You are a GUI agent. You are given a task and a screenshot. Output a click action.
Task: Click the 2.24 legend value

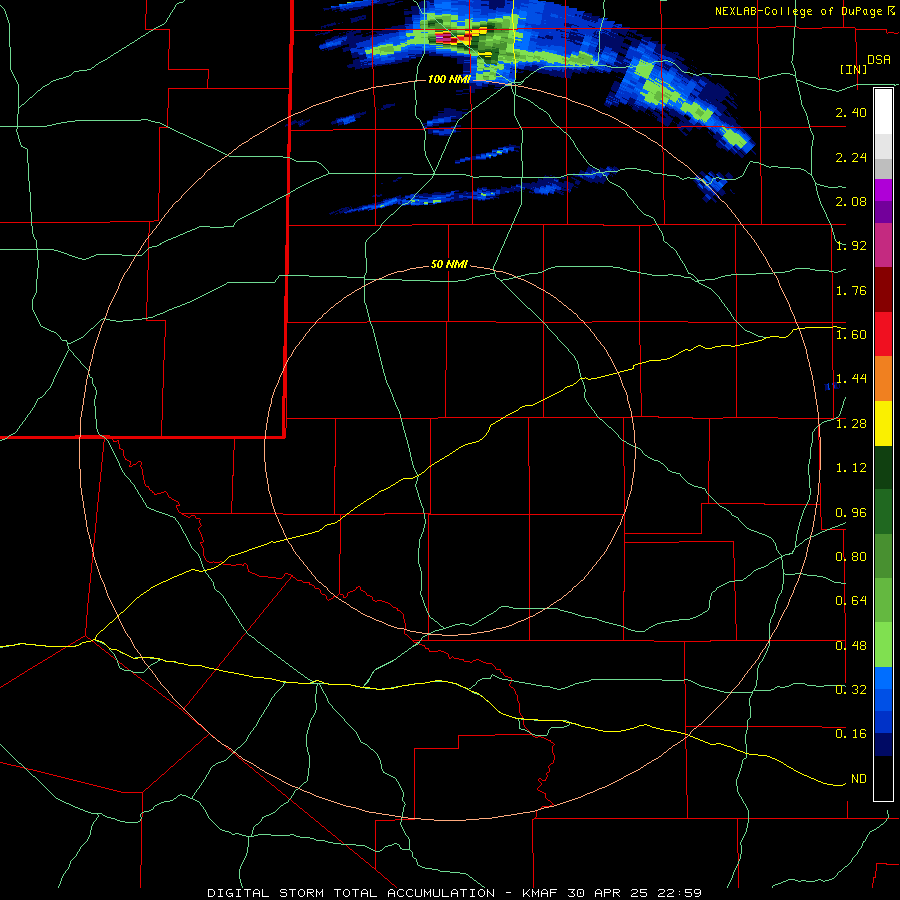point(851,157)
